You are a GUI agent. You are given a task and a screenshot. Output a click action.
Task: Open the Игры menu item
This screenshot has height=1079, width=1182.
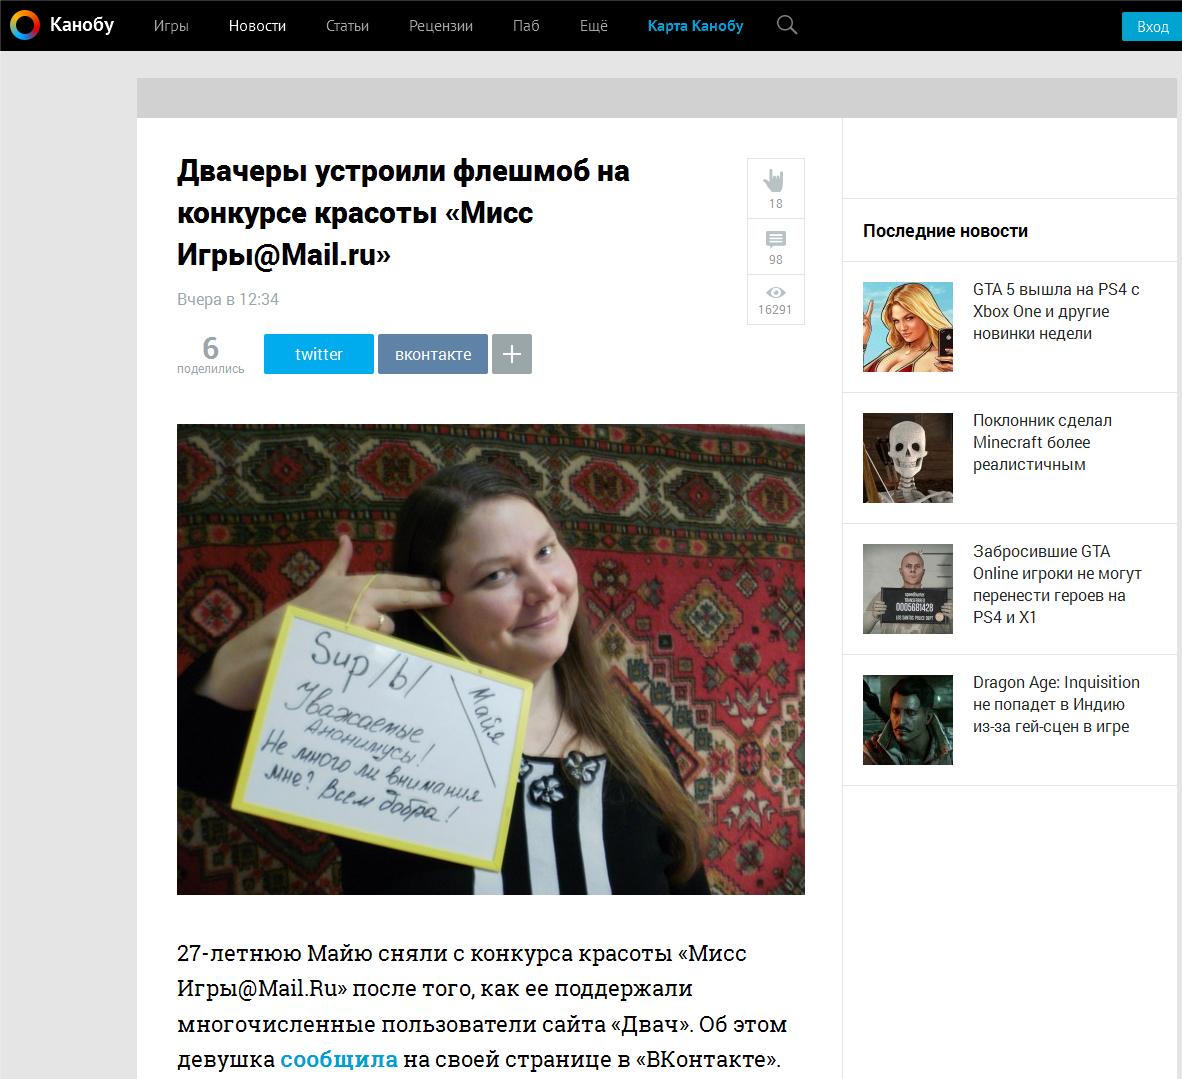(171, 26)
